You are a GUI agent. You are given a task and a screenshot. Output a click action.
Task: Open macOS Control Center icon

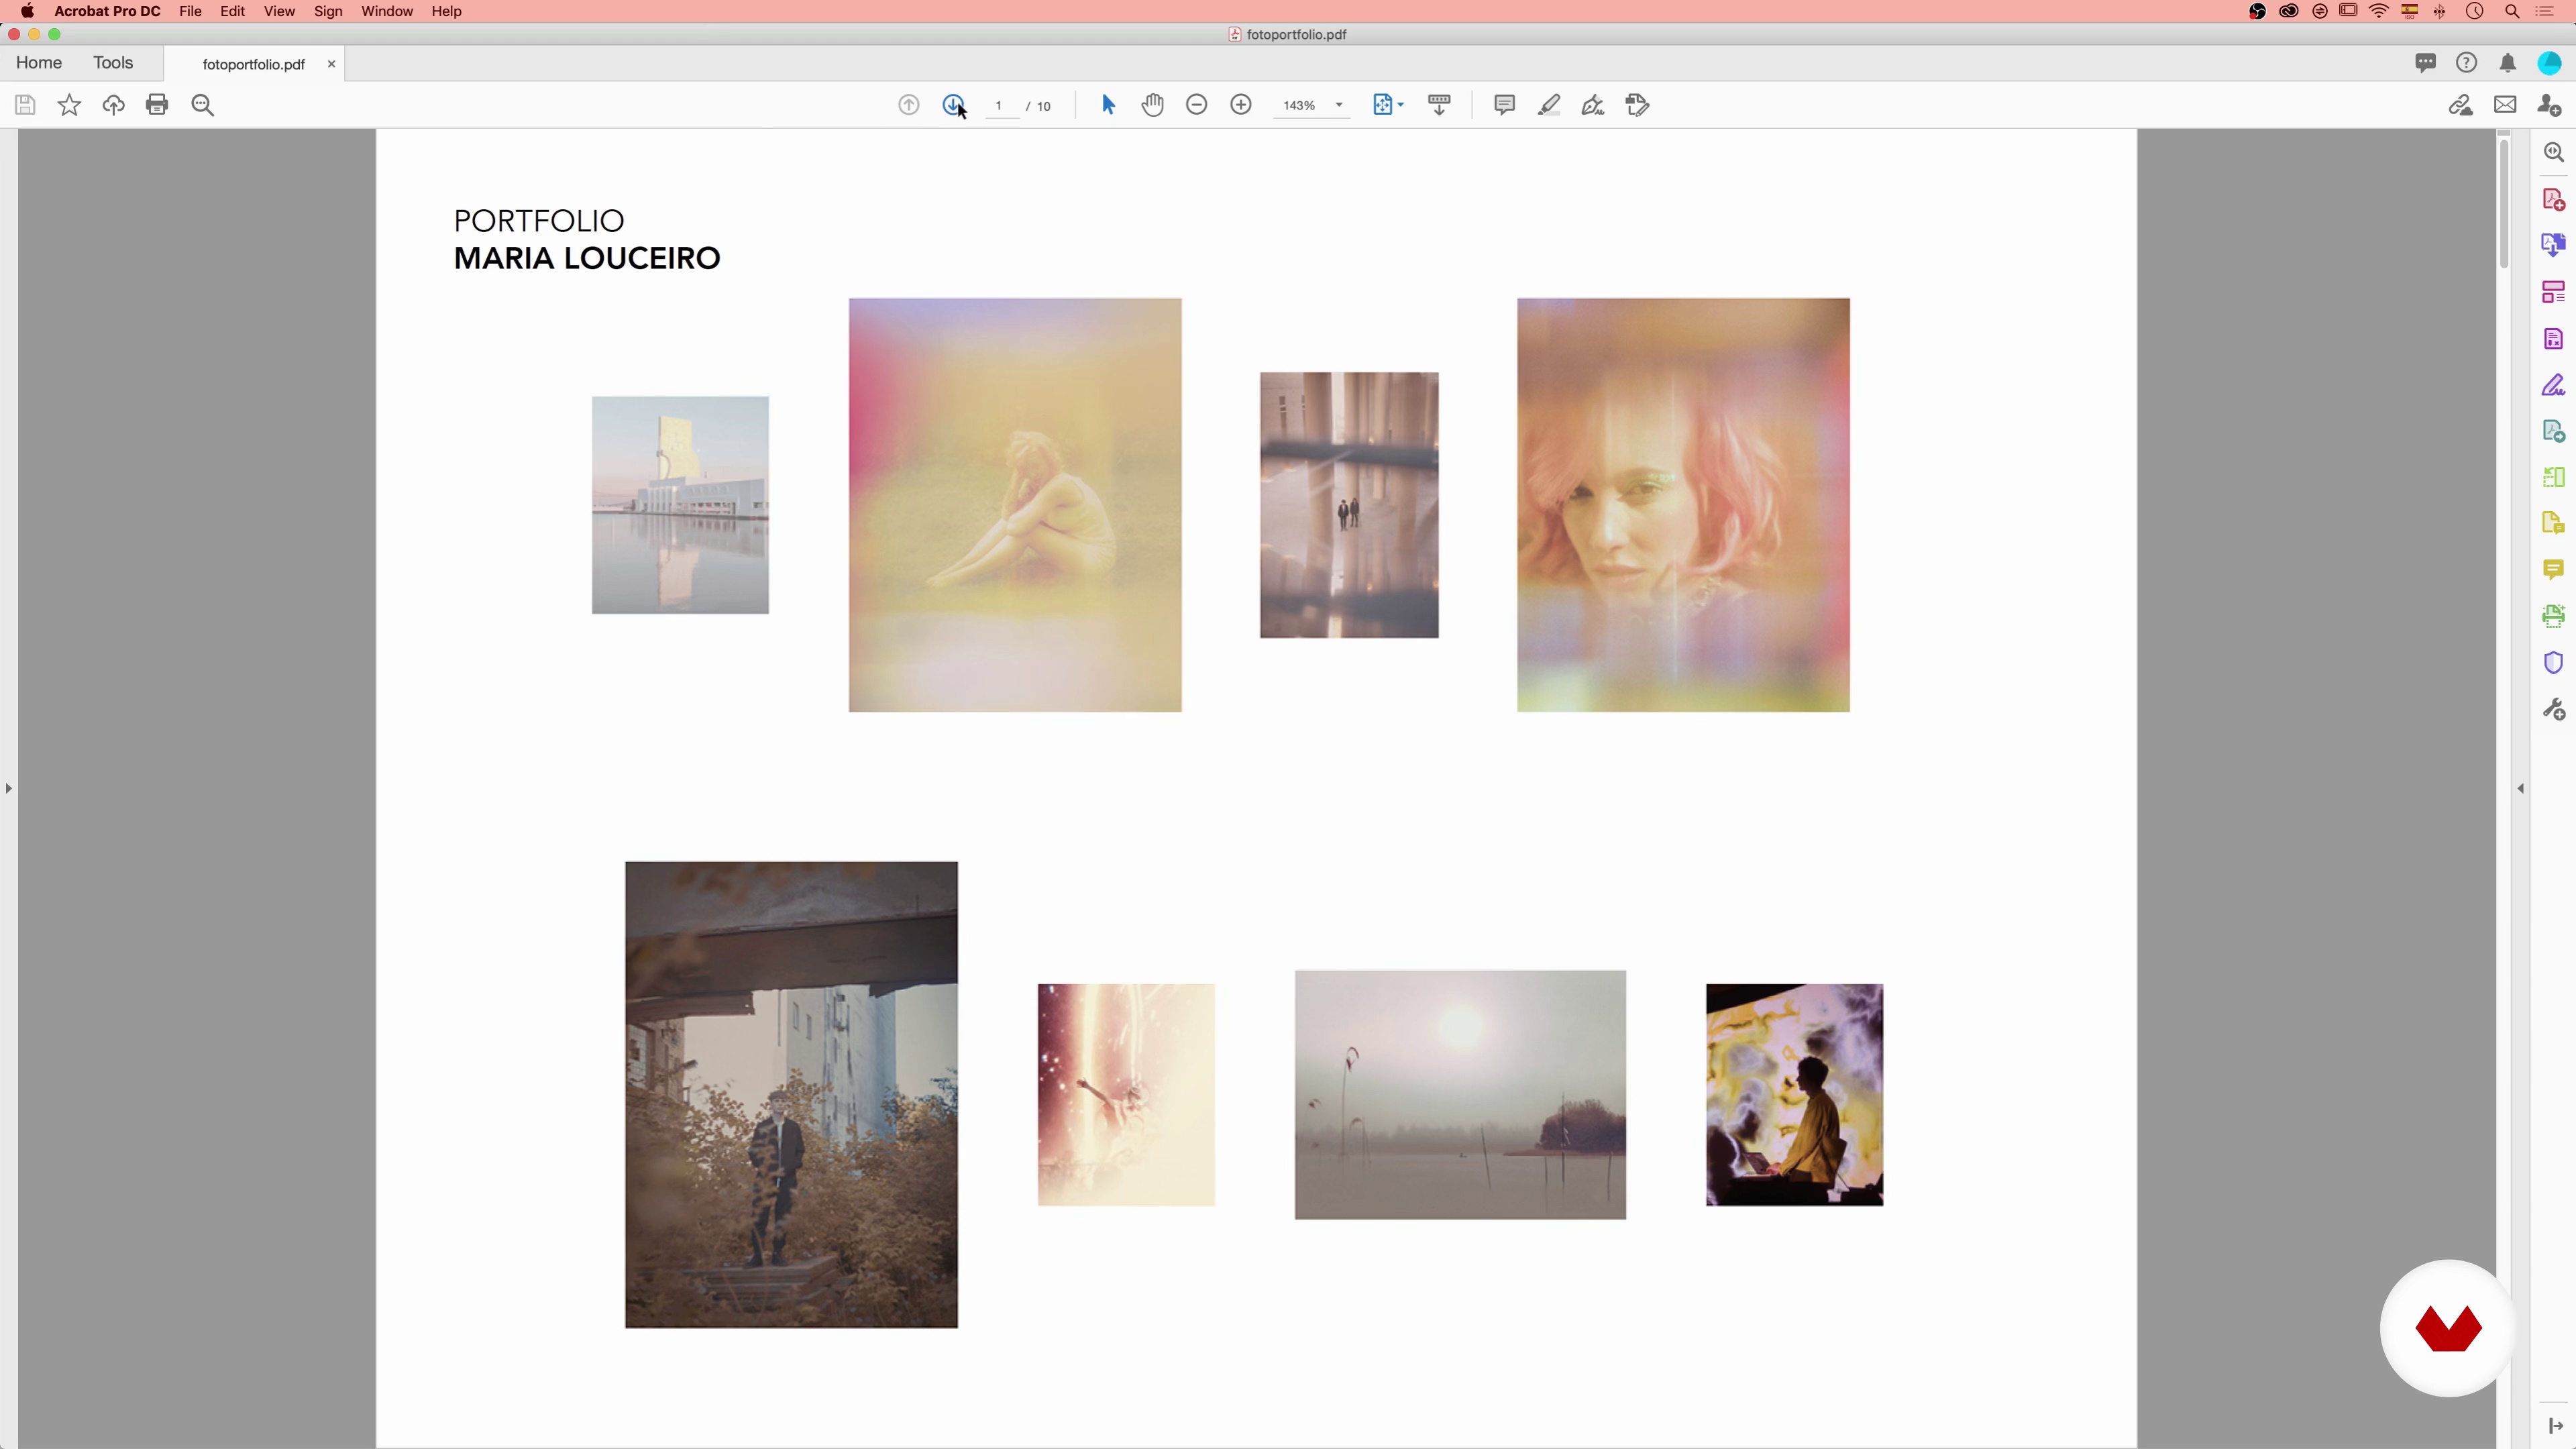point(2545,11)
